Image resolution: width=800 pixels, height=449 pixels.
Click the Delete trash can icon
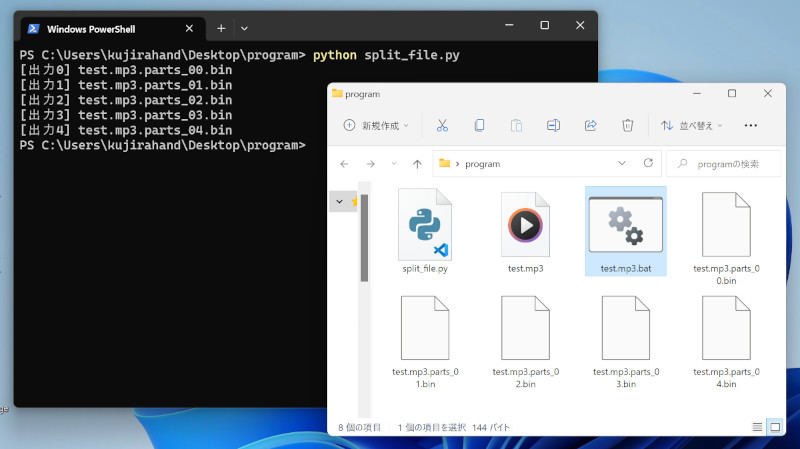pos(627,125)
